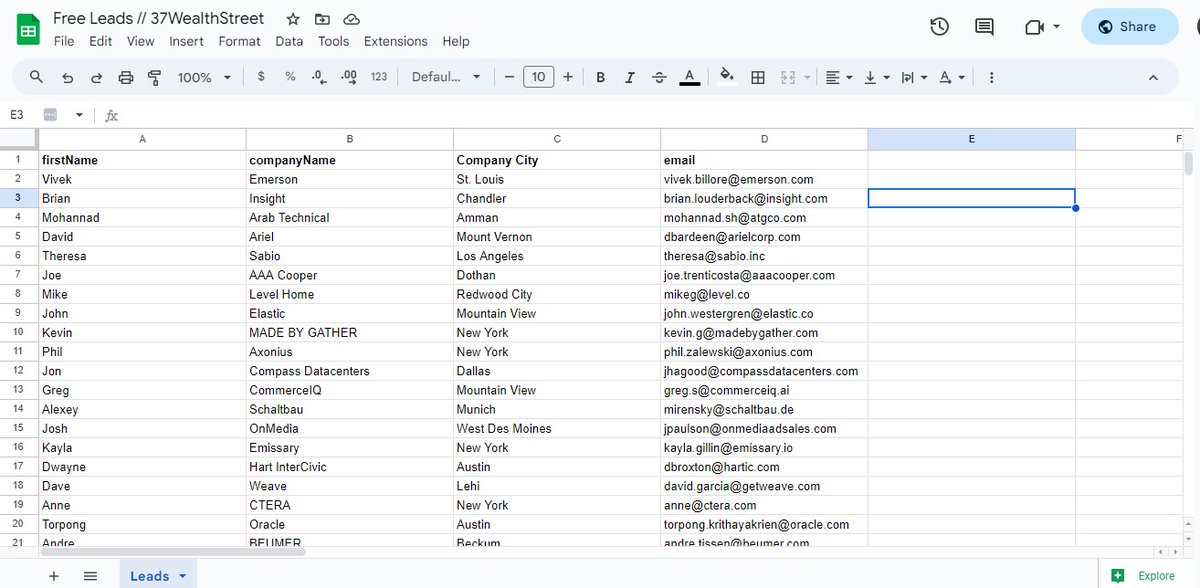The width and height of the screenshot is (1200, 588).
Task: Redo the last action
Action: click(x=96, y=77)
